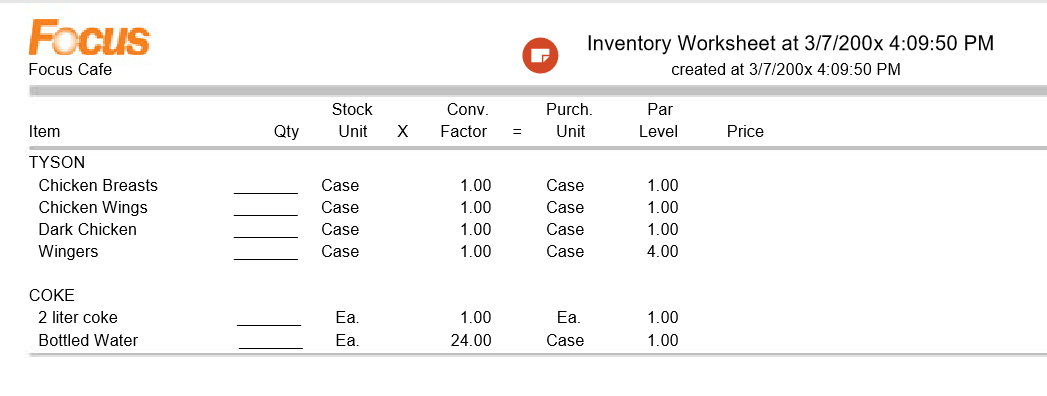The height and width of the screenshot is (396, 1047).
Task: Click the Stock Unit column header
Action: tap(353, 120)
